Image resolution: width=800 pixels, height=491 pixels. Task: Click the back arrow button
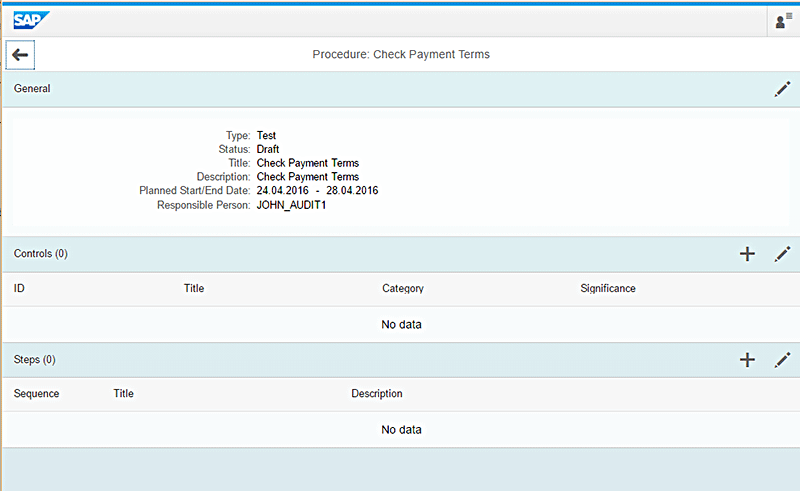(x=20, y=54)
